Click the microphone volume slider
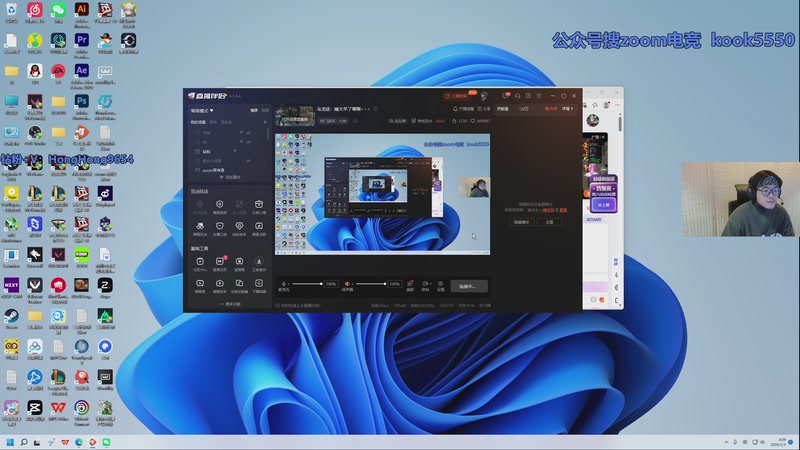 coord(305,284)
